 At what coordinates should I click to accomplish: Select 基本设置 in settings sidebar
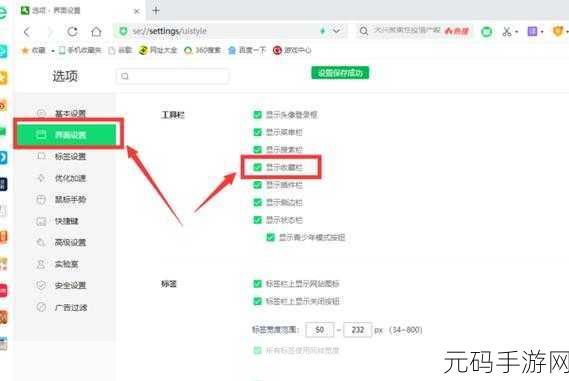[65, 114]
